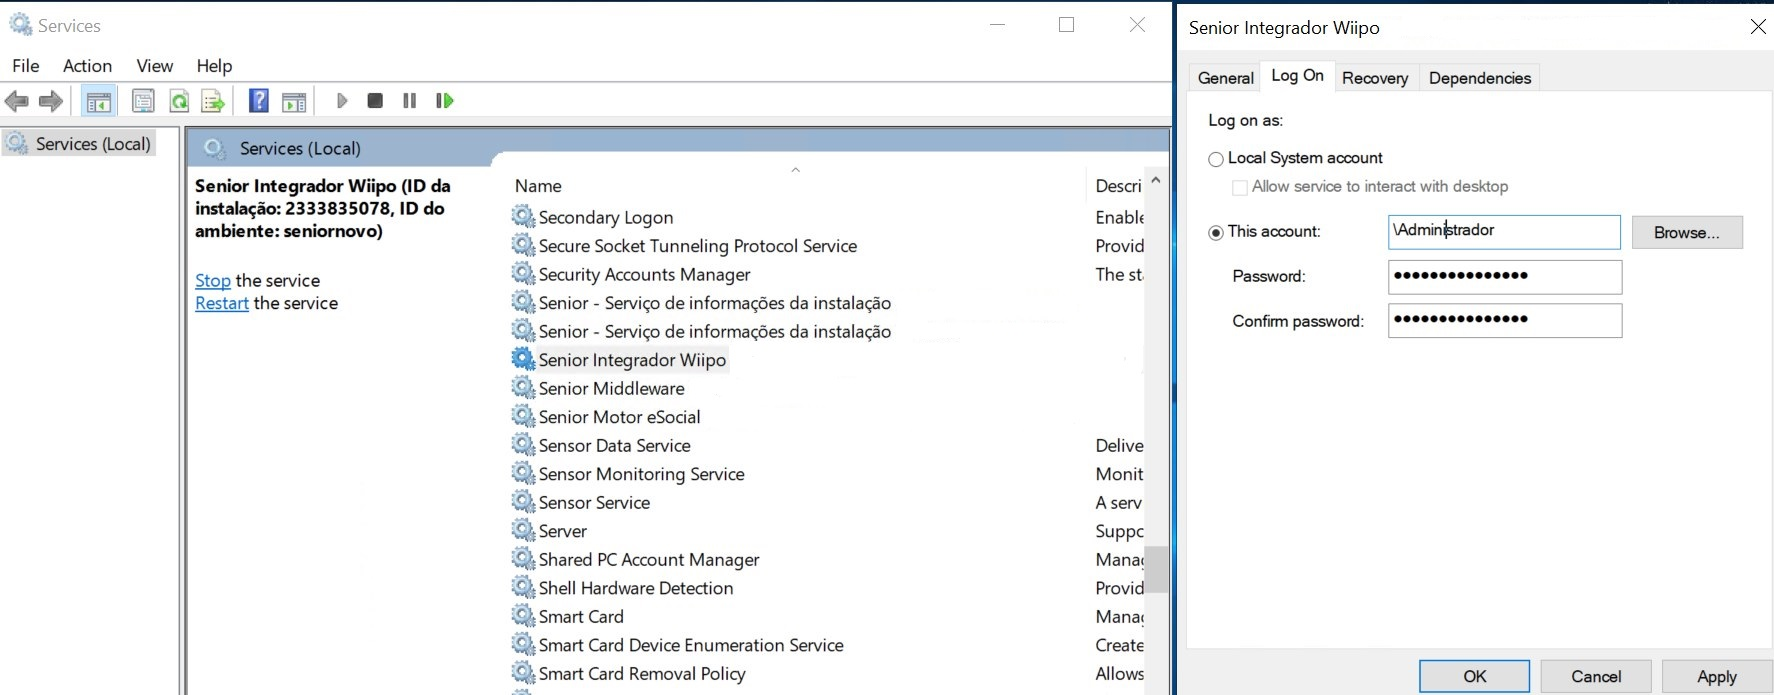Screen dimensions: 1774x695
Task: Toggle Allow service to interact with desktop
Action: click(1240, 187)
